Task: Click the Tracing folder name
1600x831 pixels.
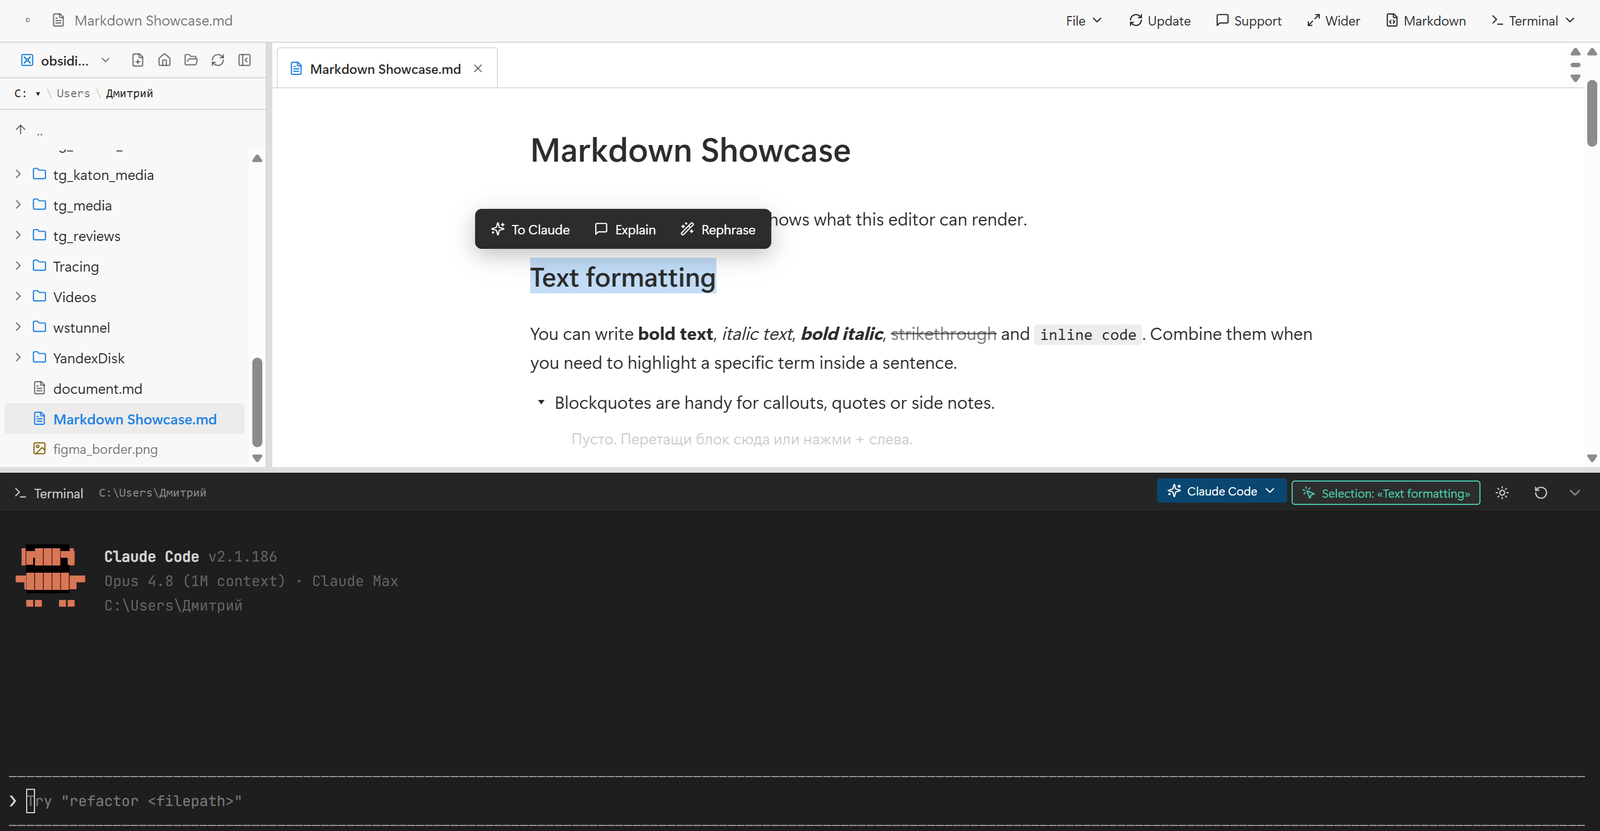Action: (76, 266)
